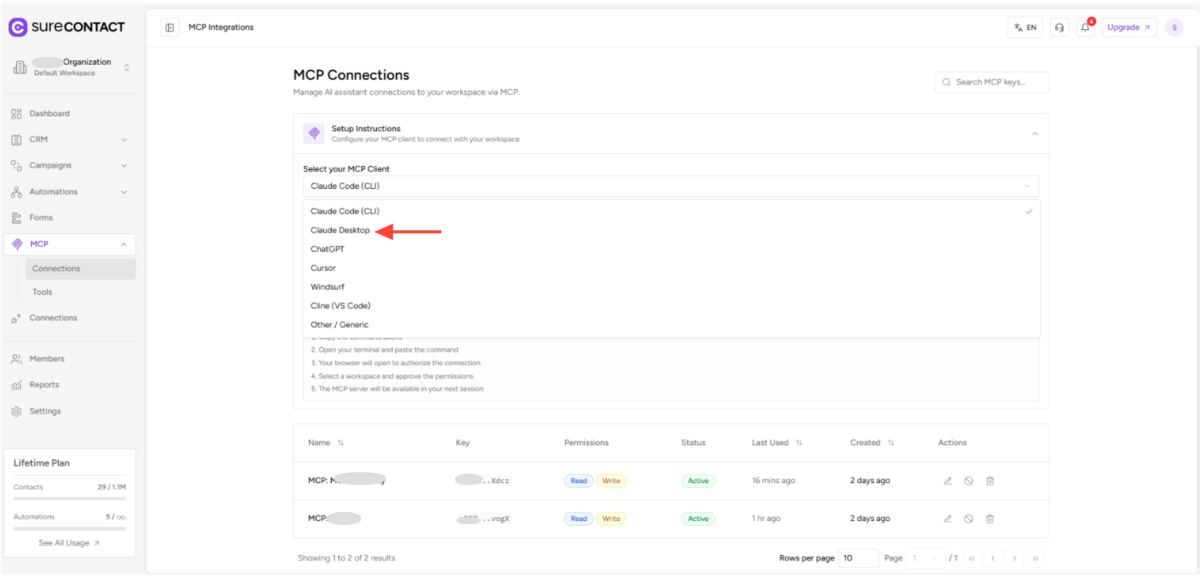Click the Forms sidebar icon

pyautogui.click(x=16, y=217)
